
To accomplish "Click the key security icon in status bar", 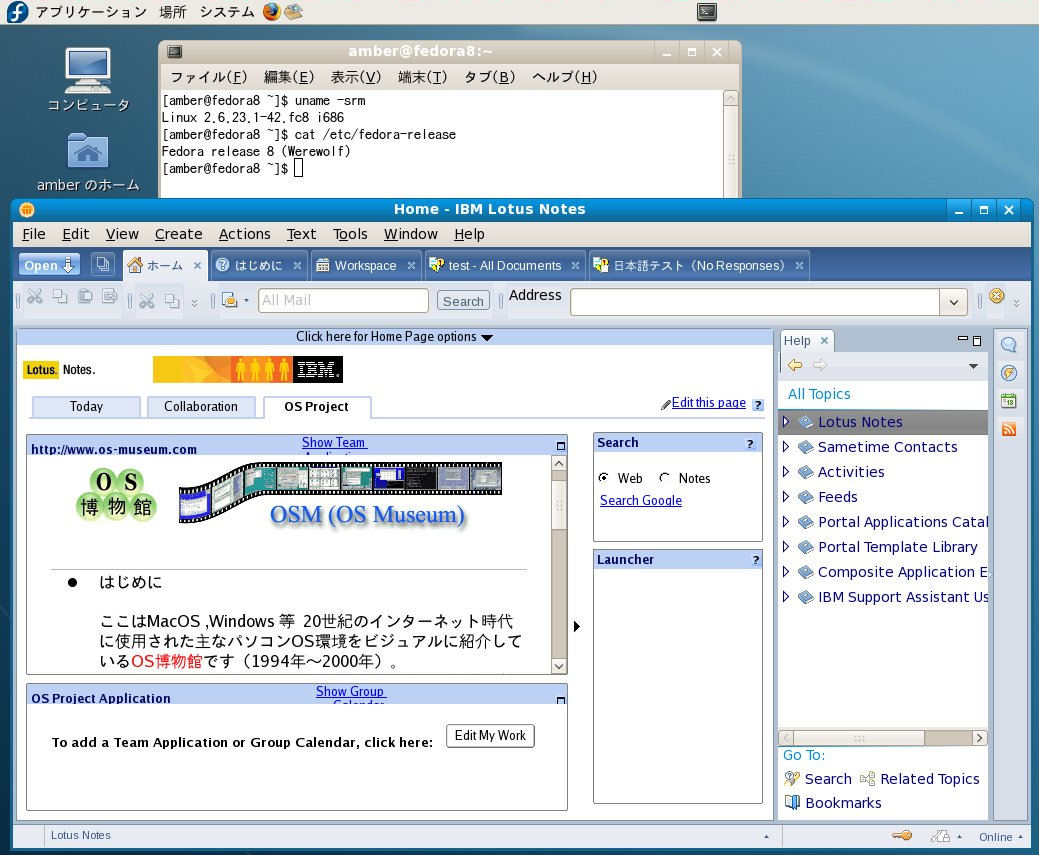I will click(x=902, y=836).
